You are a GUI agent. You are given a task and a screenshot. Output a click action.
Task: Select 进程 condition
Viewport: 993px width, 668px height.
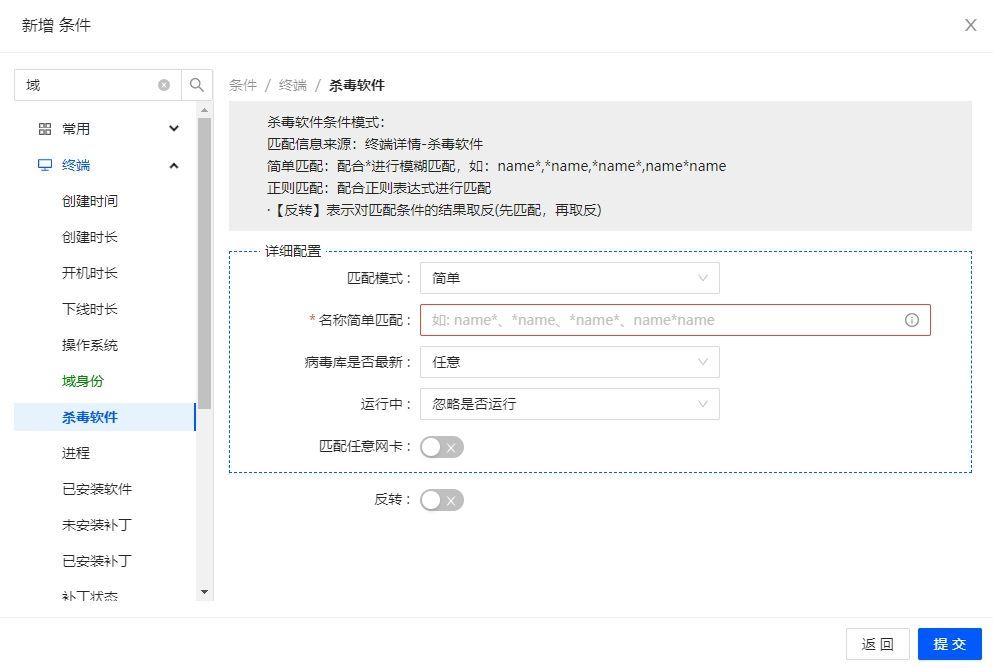point(76,453)
